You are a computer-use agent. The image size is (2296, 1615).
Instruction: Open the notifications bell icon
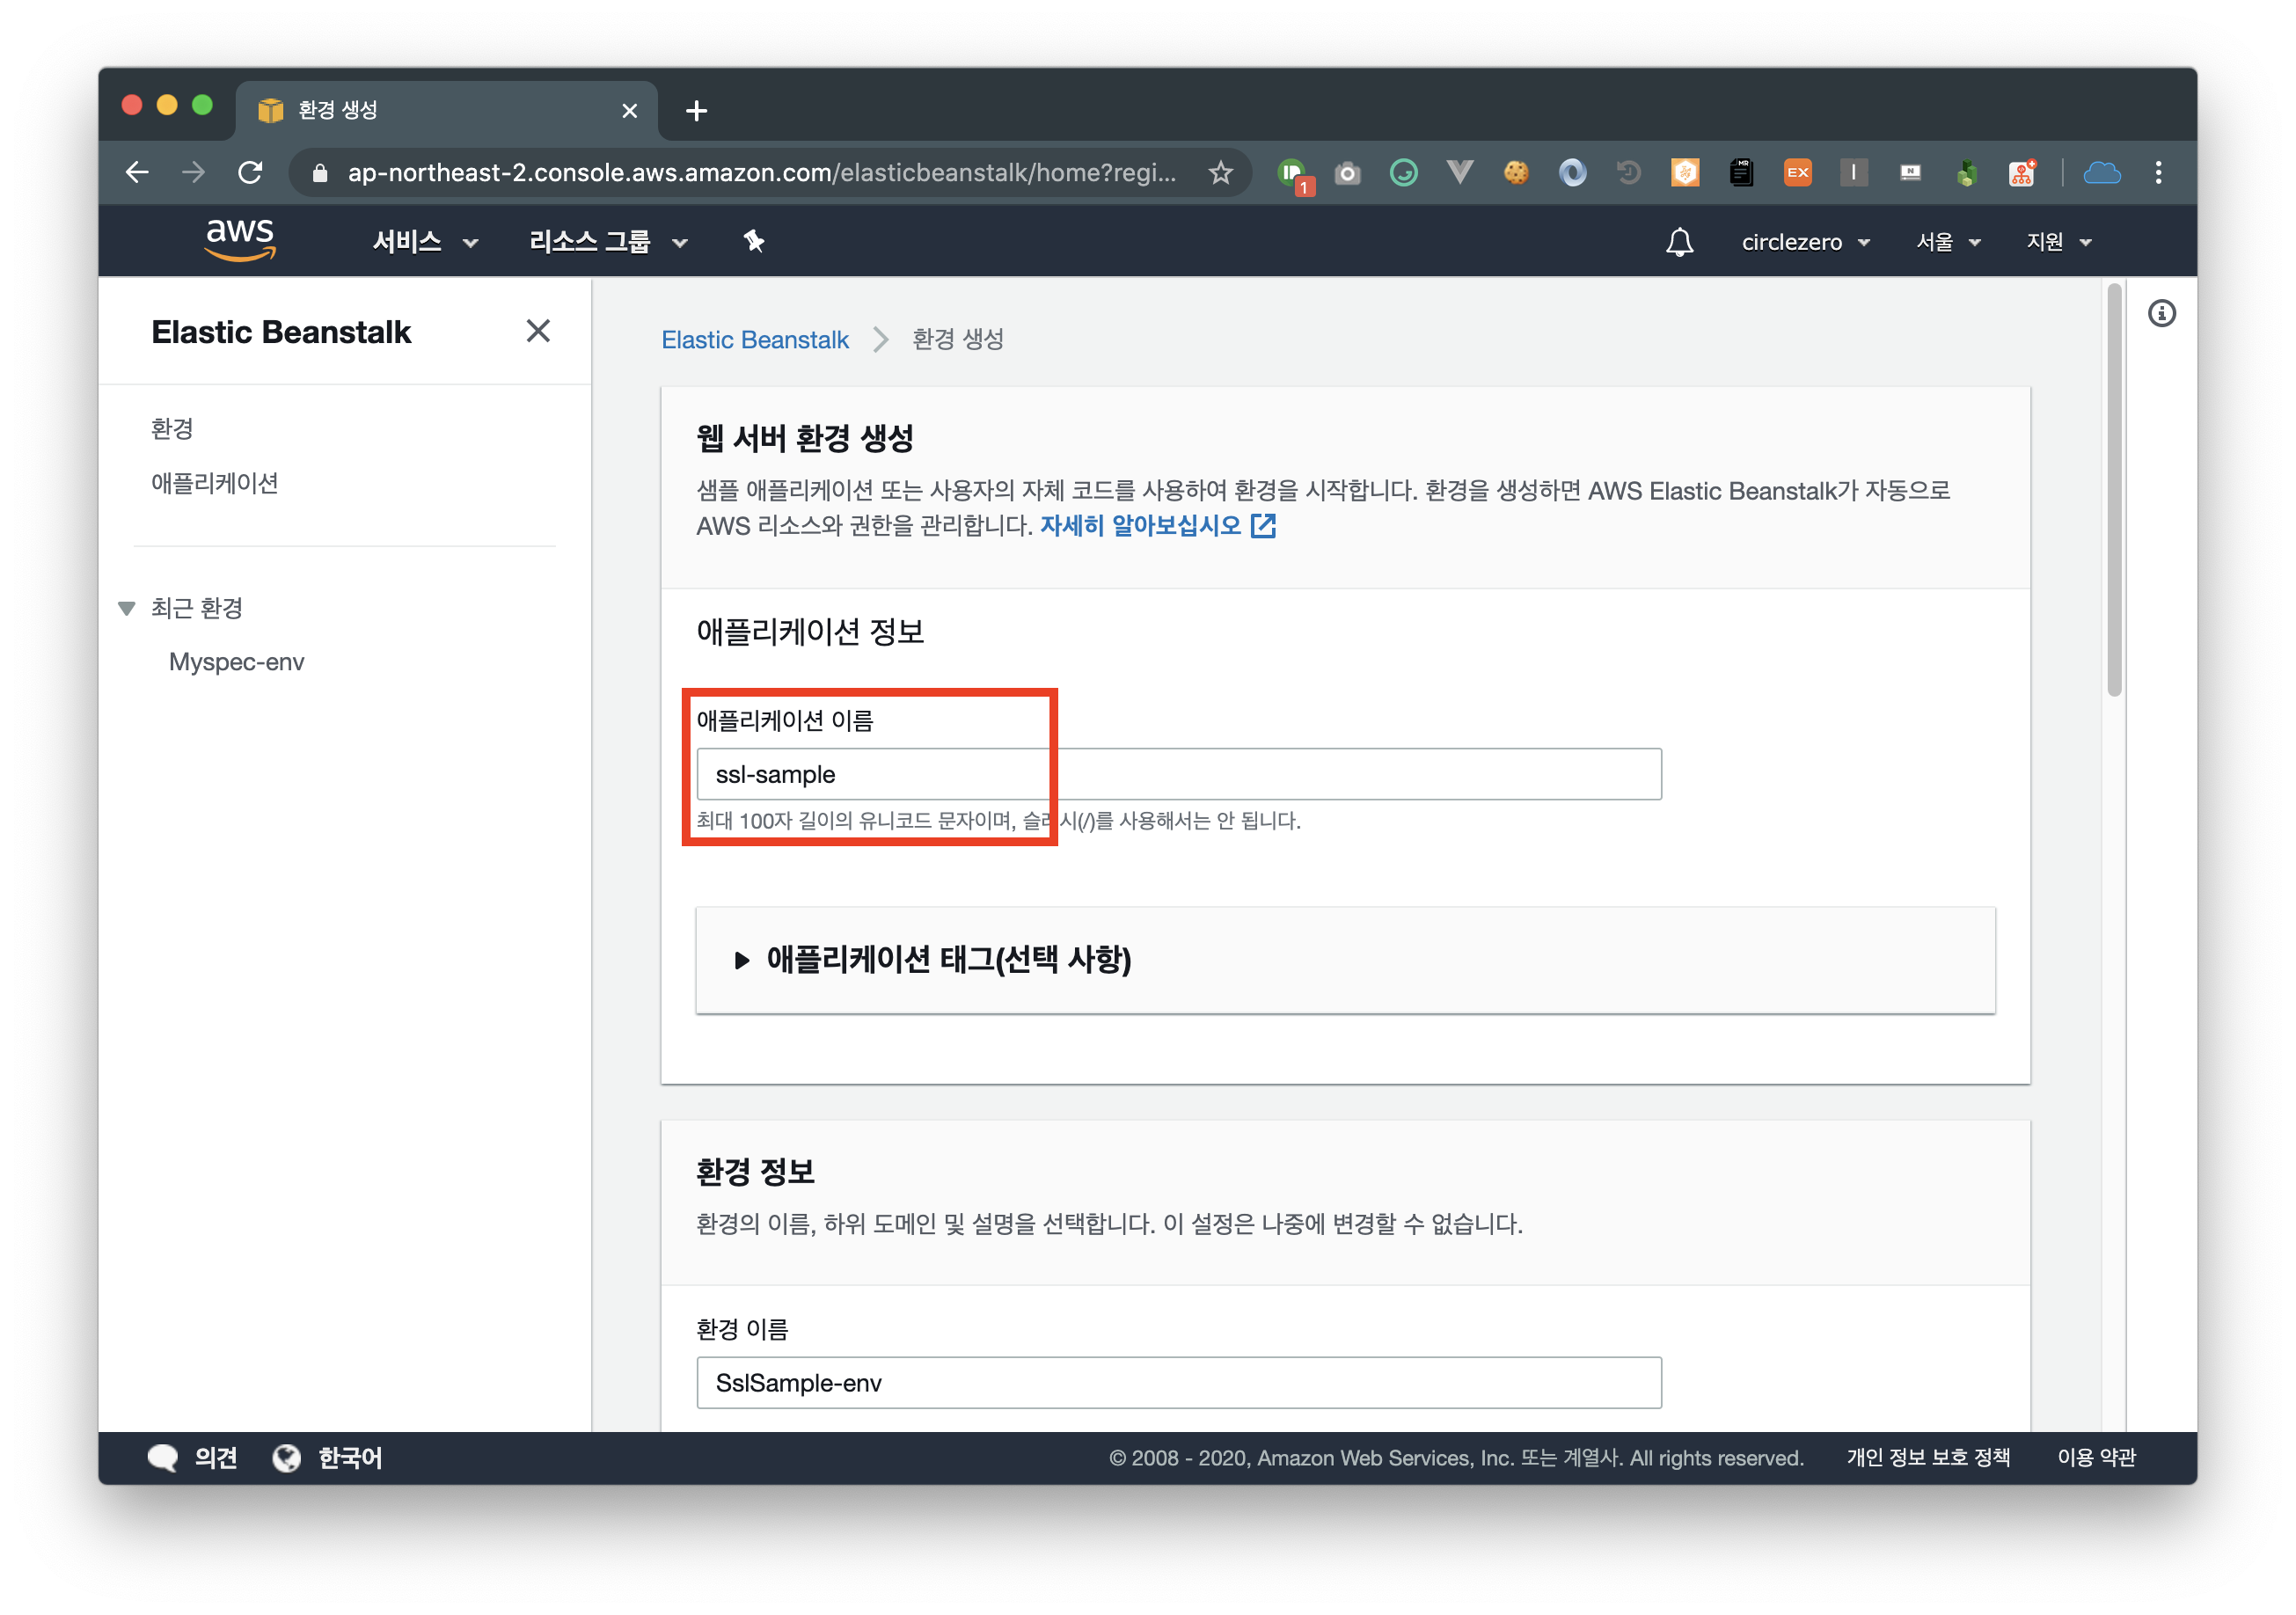coord(1679,242)
